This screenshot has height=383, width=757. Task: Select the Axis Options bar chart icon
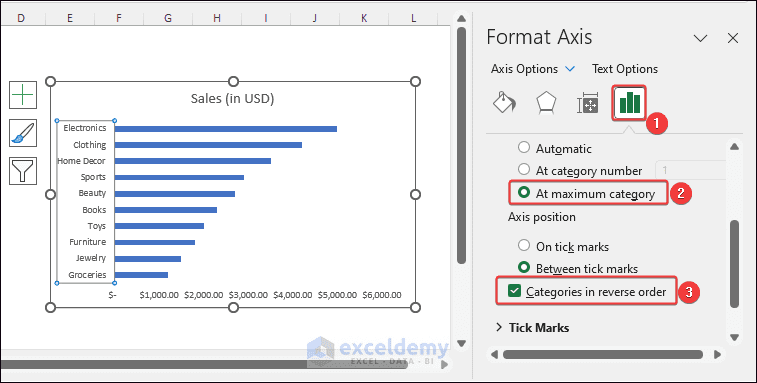(x=630, y=103)
